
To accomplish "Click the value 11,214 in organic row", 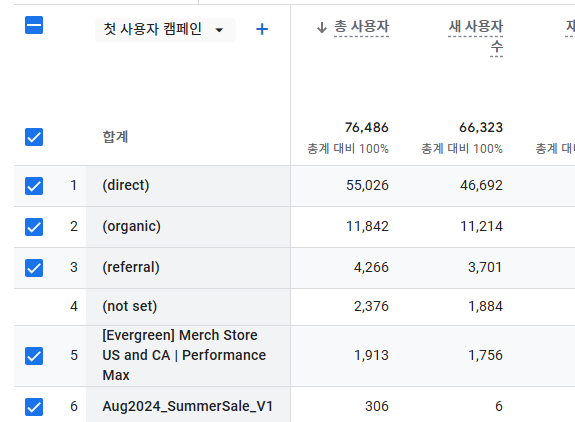I will (481, 227).
